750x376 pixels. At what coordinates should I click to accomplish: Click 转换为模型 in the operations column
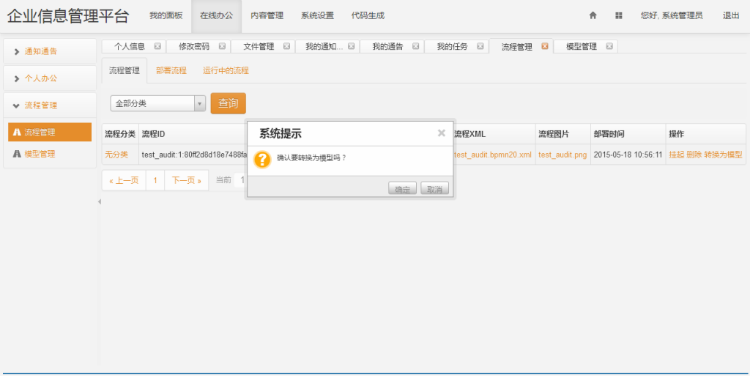723,155
